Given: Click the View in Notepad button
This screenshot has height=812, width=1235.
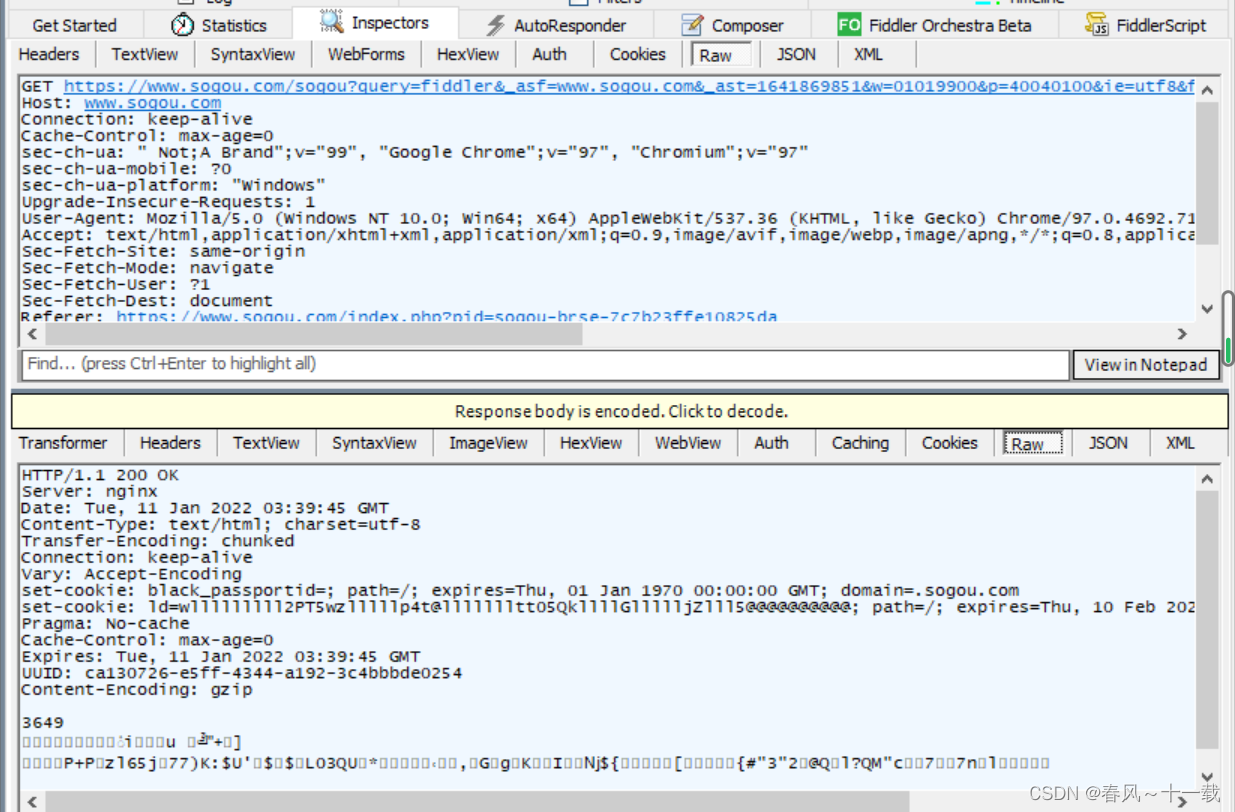Looking at the screenshot, I should point(1146,365).
